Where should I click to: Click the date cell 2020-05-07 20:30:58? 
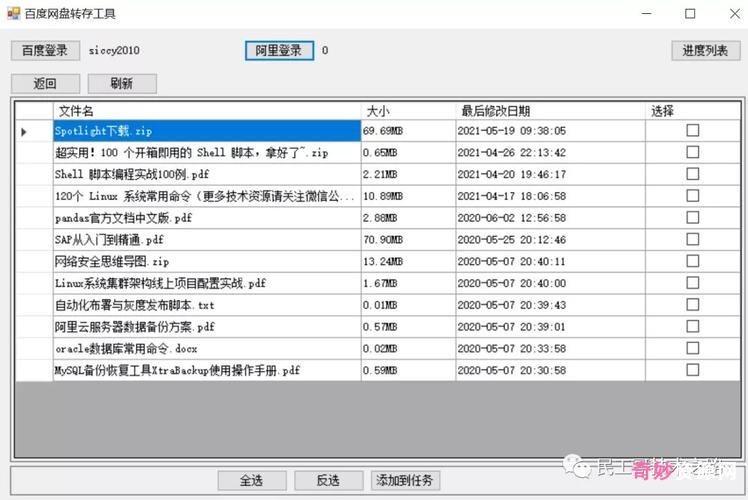click(x=551, y=370)
